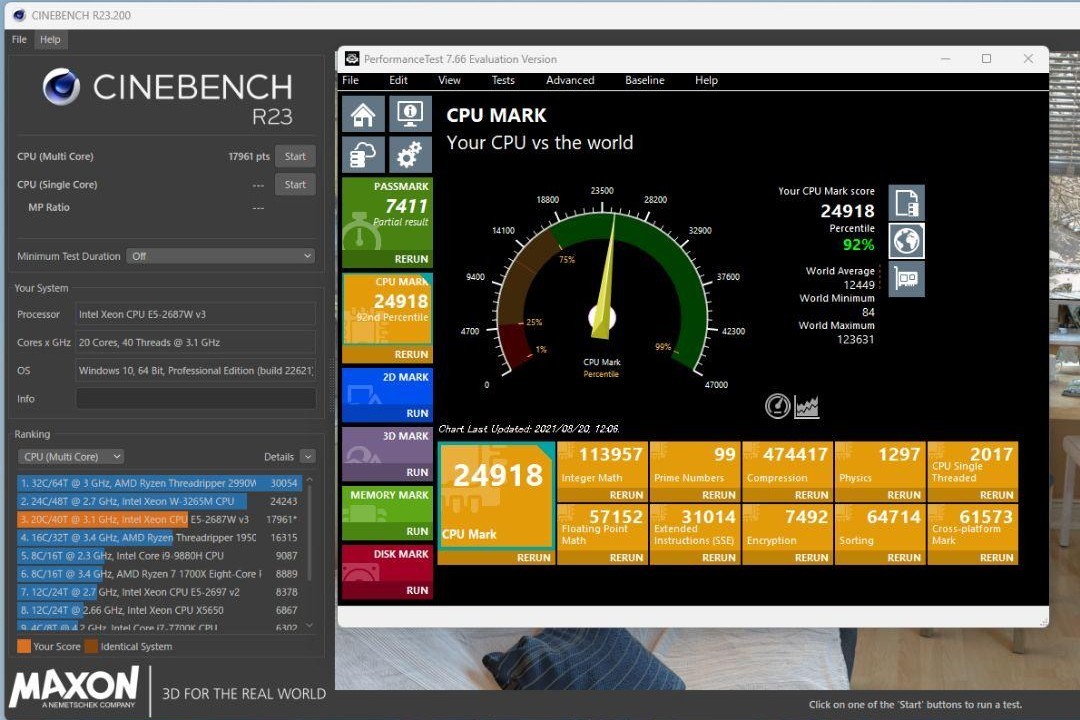This screenshot has height=720, width=1080.
Task: Select the Intel Core i9-9880H ranking row
Action: [158, 555]
